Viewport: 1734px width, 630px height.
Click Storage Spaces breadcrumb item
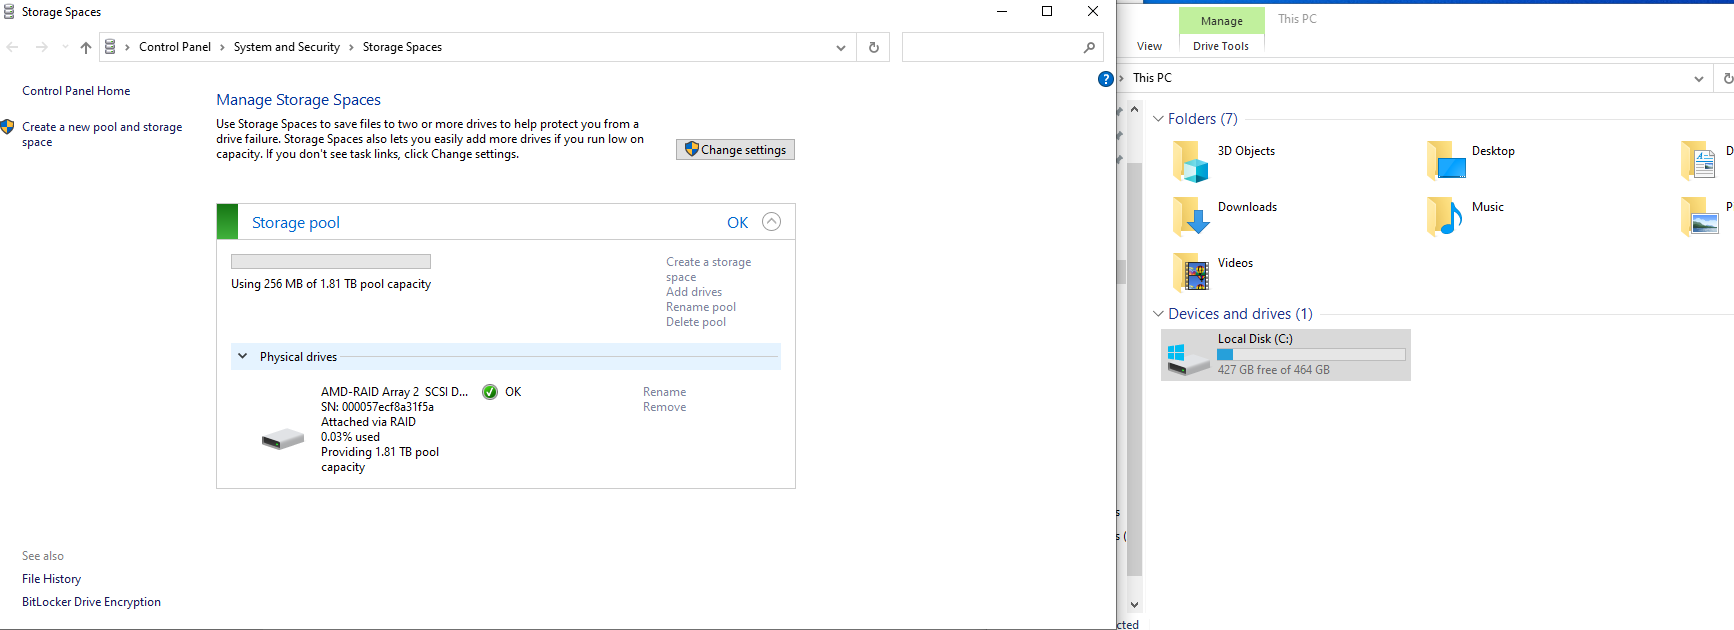pyautogui.click(x=402, y=47)
